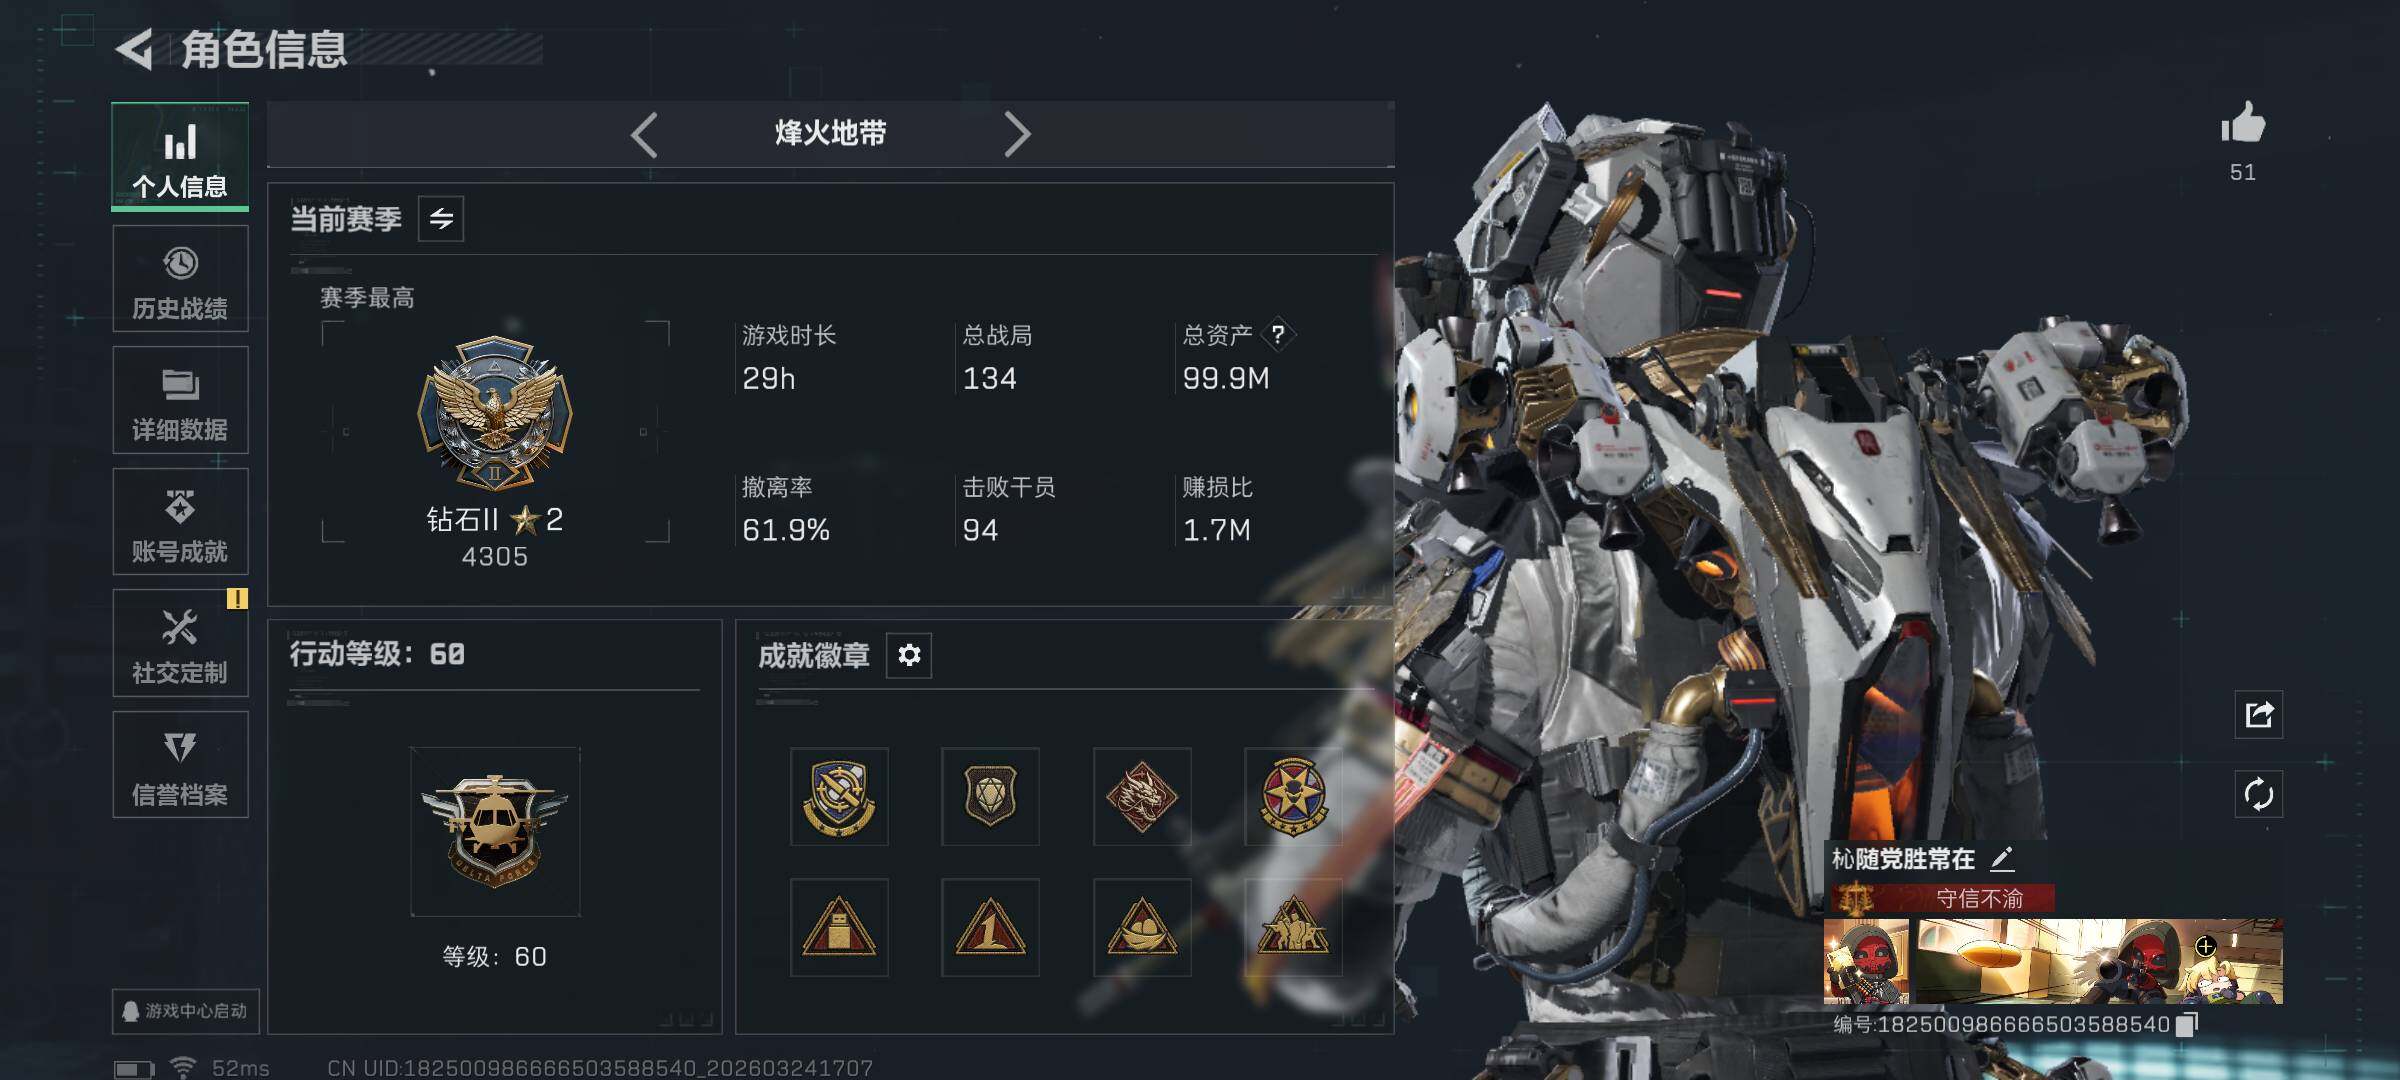
Task: Select the 详细数据 sidebar tab
Action: (180, 400)
